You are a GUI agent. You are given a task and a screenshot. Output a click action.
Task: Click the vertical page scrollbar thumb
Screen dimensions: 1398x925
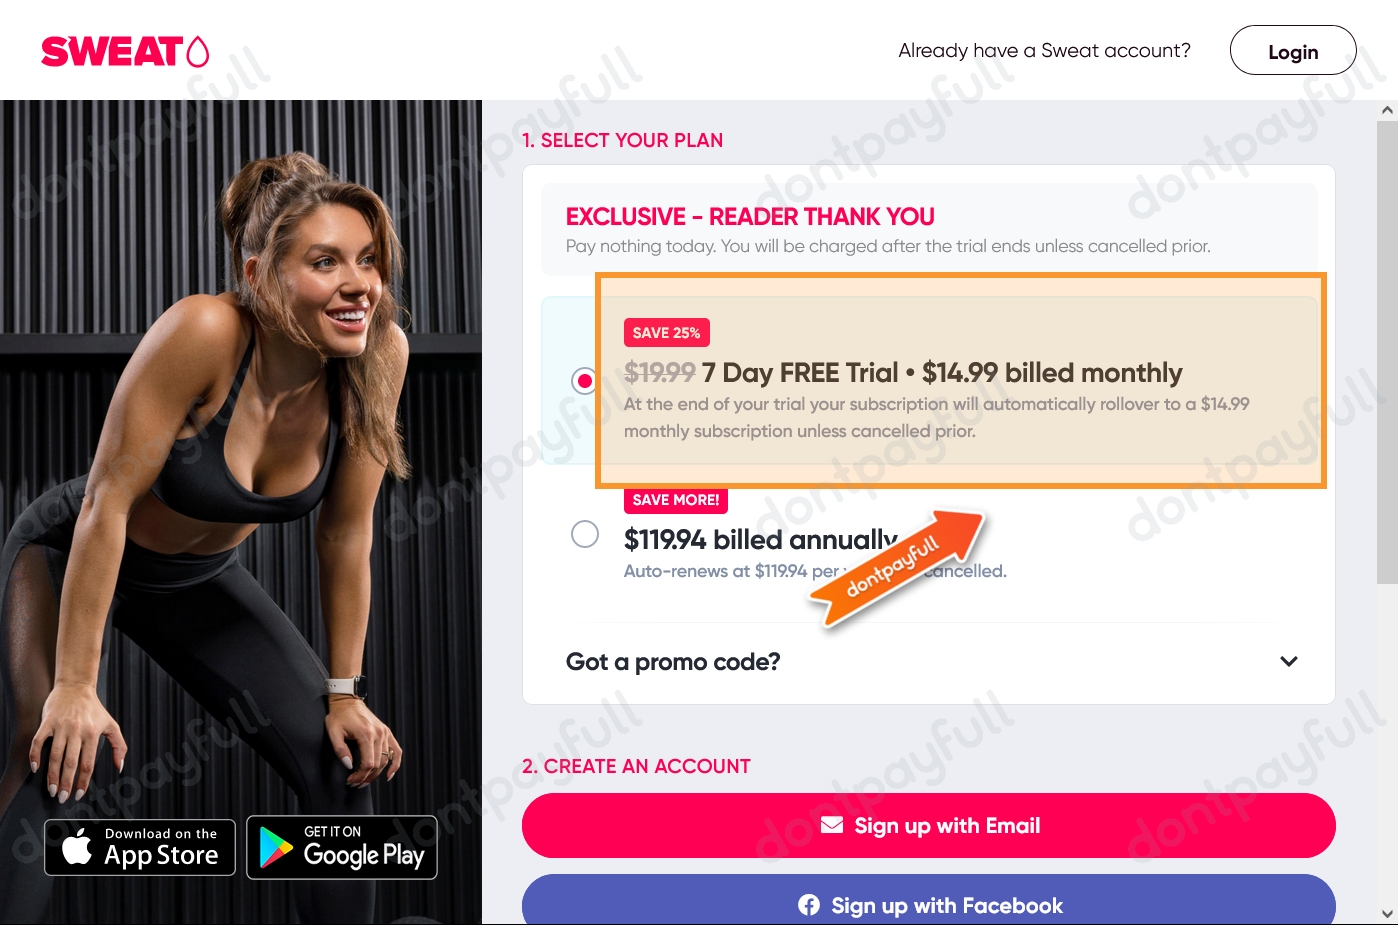click(1387, 352)
